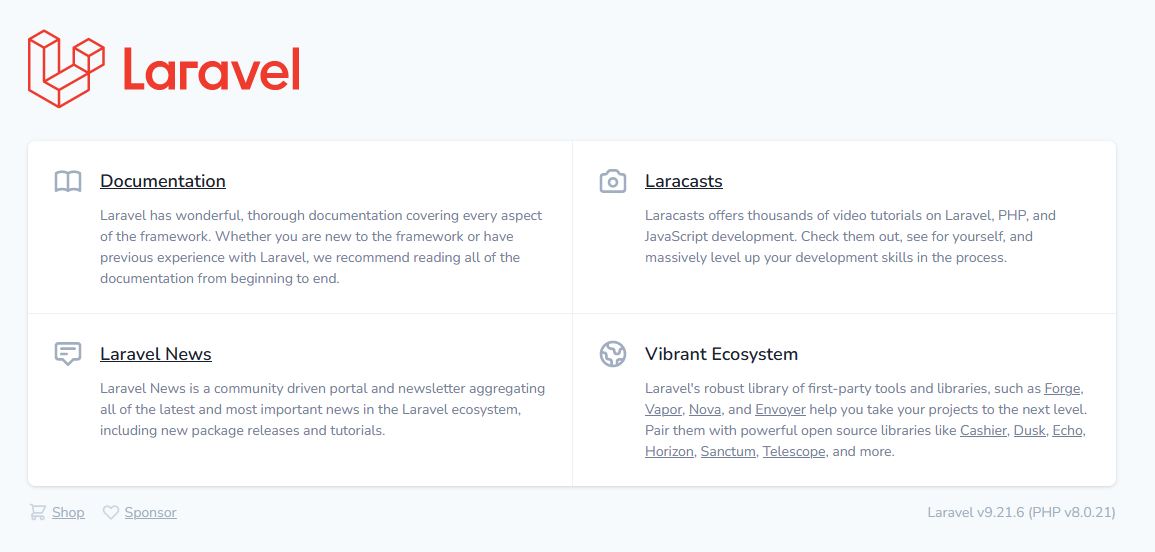Viewport: 1155px width, 552px height.
Task: Visit the Nova link
Action: point(705,410)
